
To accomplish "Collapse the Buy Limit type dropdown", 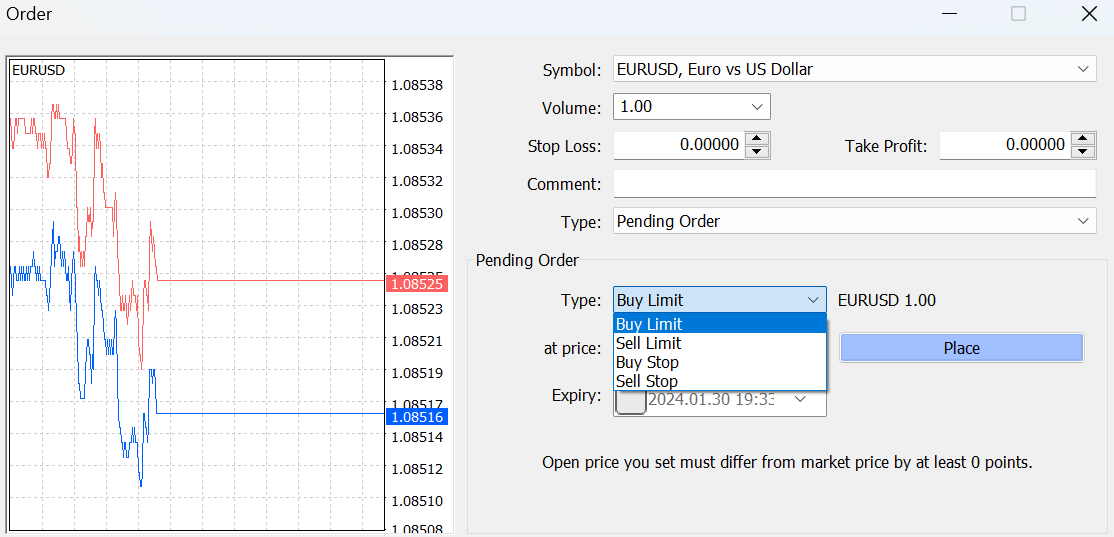I will click(x=813, y=300).
